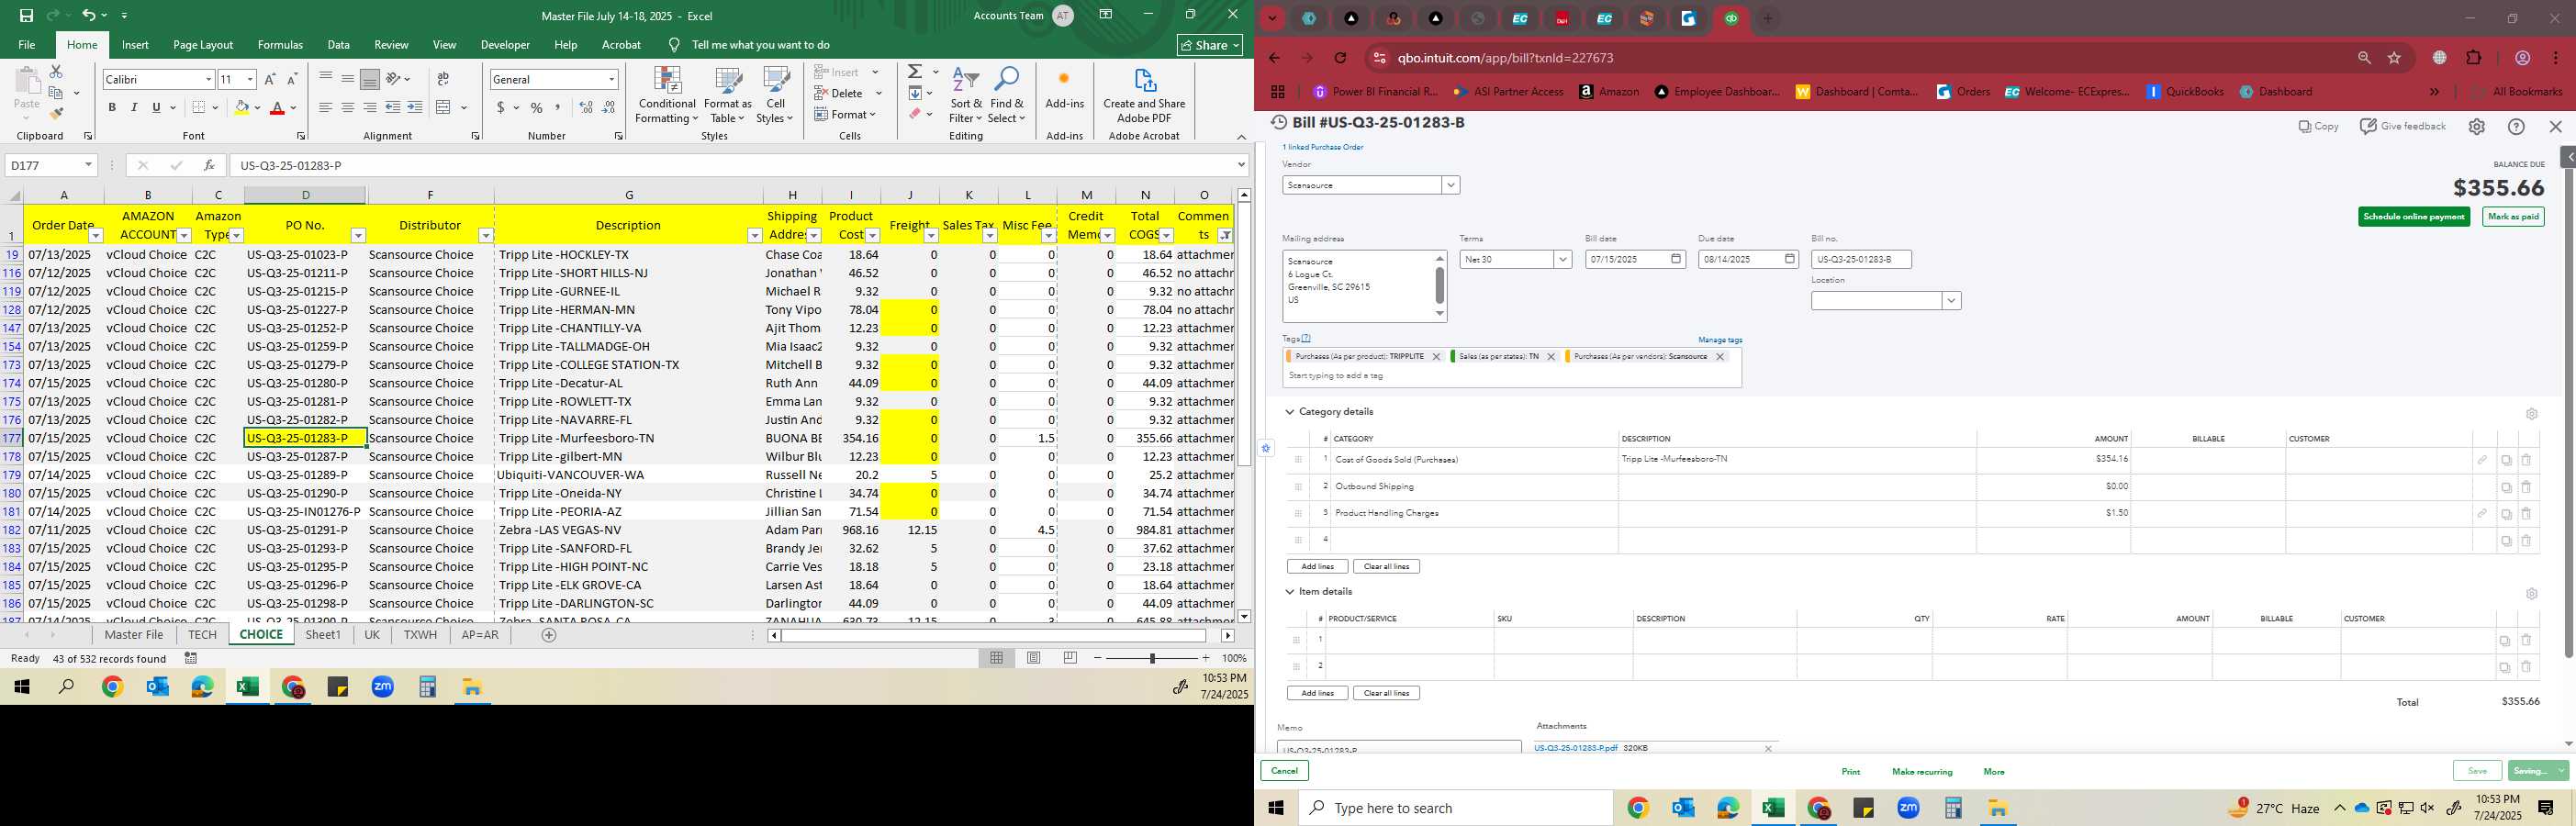Copy the Product Handling Charges line
2576x826 pixels.
click(2506, 514)
